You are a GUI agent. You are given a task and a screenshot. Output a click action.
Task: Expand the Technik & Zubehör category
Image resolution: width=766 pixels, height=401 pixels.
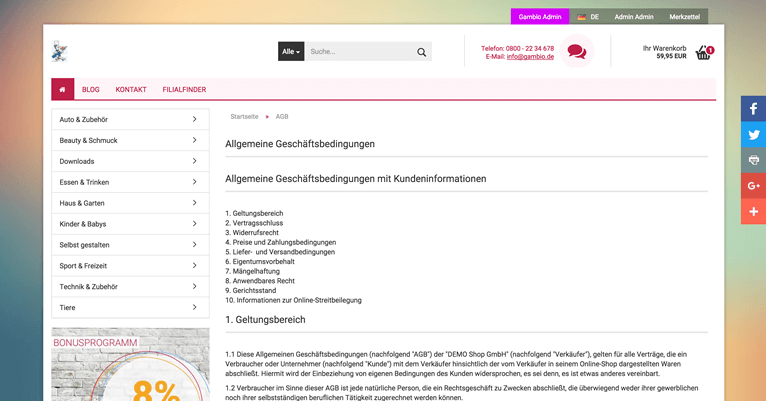(130, 287)
